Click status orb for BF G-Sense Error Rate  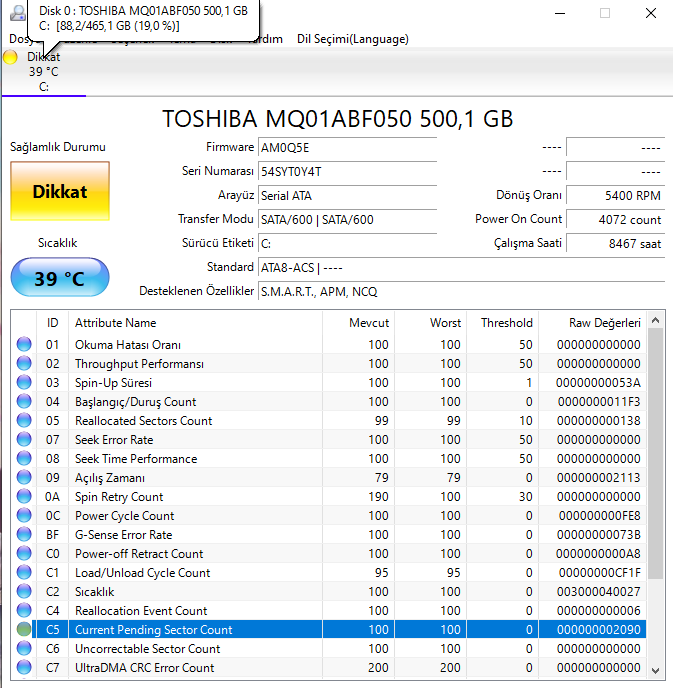(x=24, y=534)
